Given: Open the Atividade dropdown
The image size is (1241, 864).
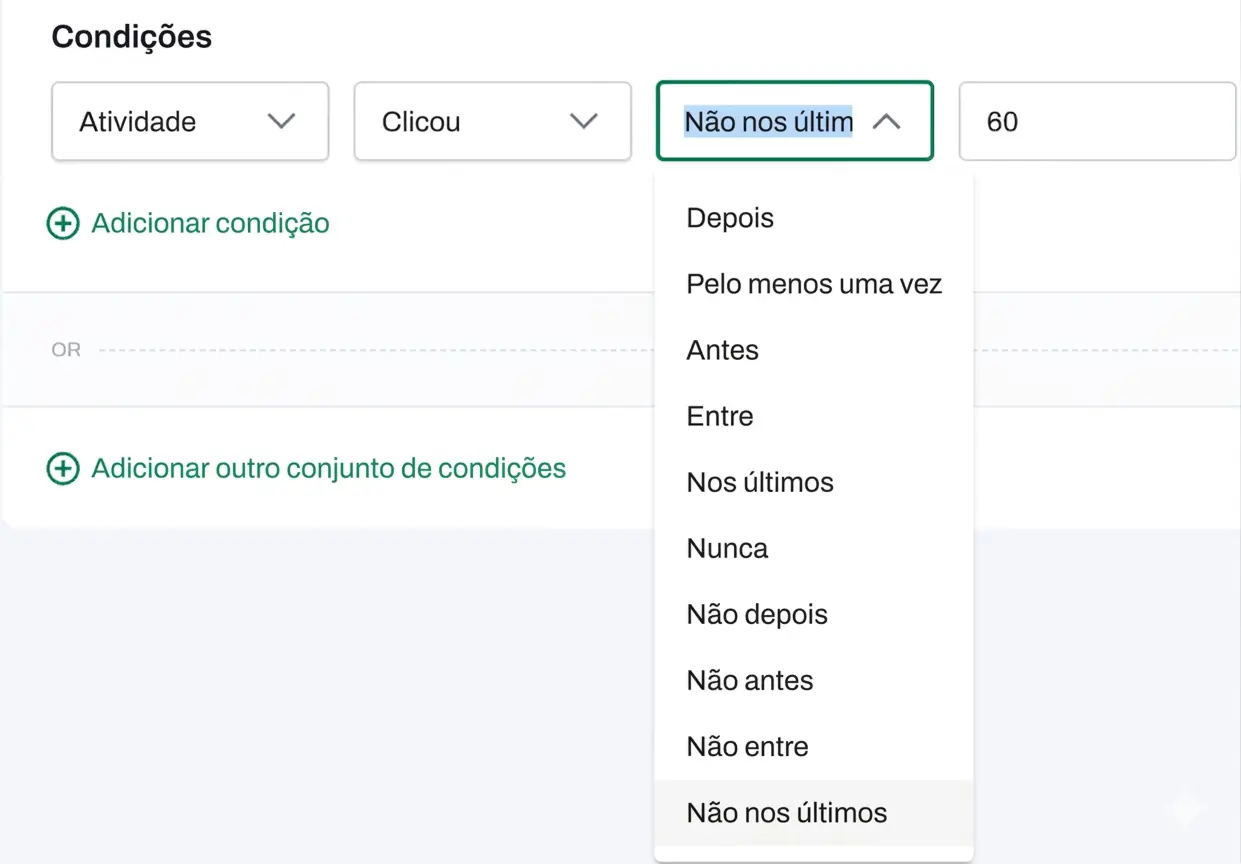Looking at the screenshot, I should coord(189,122).
